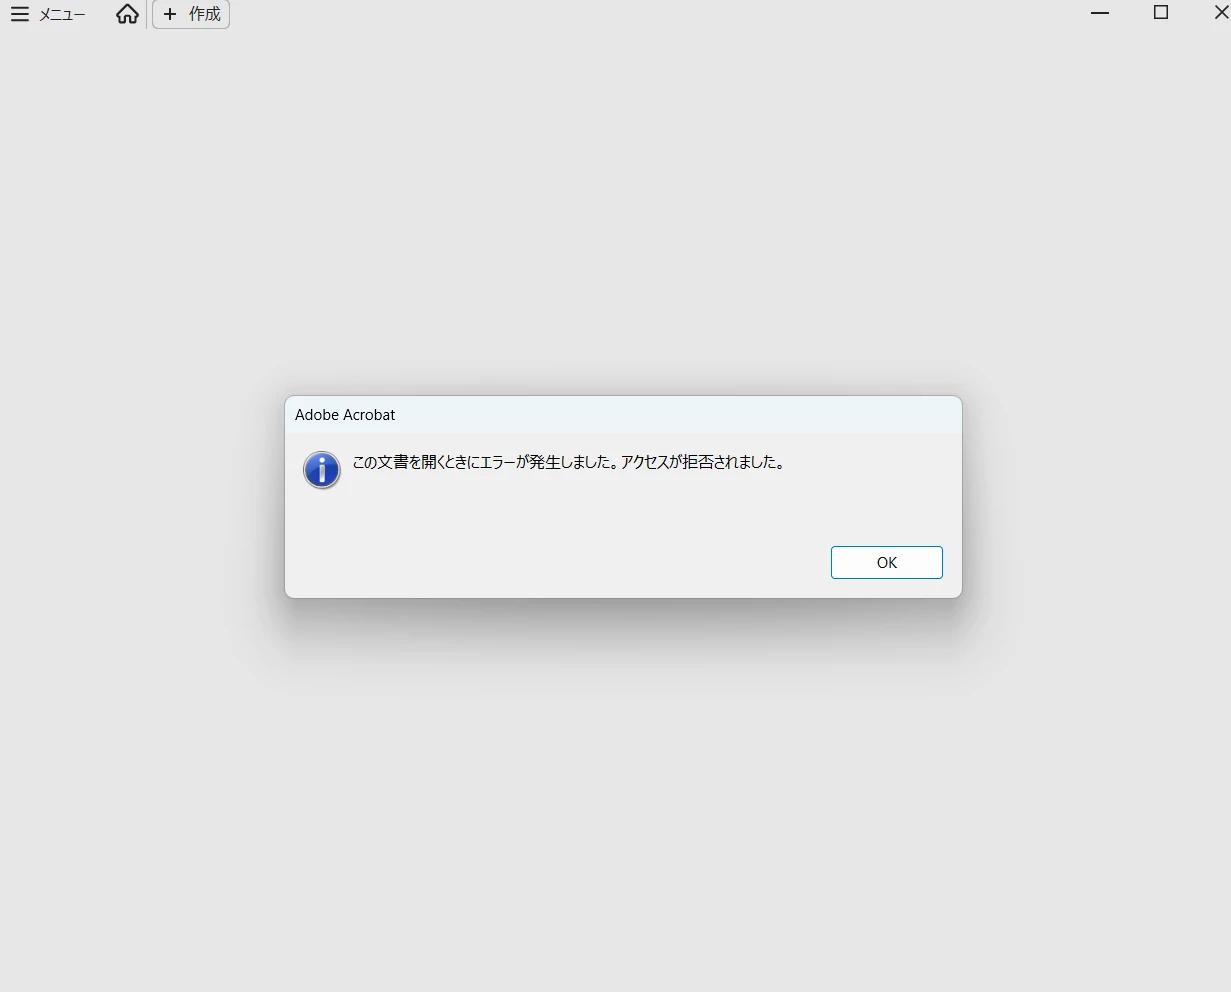This screenshot has height=992, width=1231.
Task: Open the hamburger メニュー icon
Action: (20, 14)
